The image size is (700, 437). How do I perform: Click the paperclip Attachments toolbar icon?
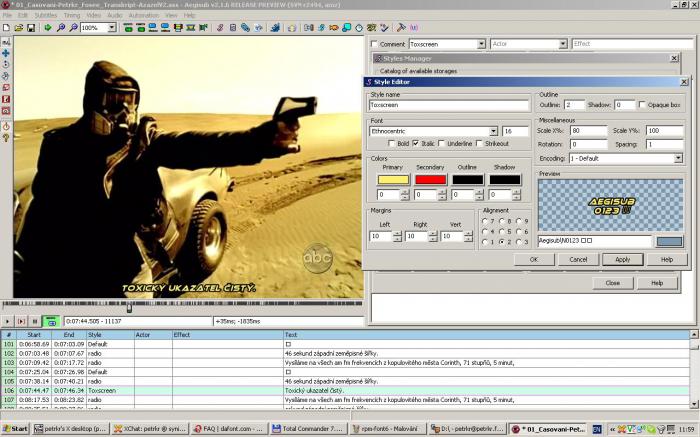click(x=245, y=28)
